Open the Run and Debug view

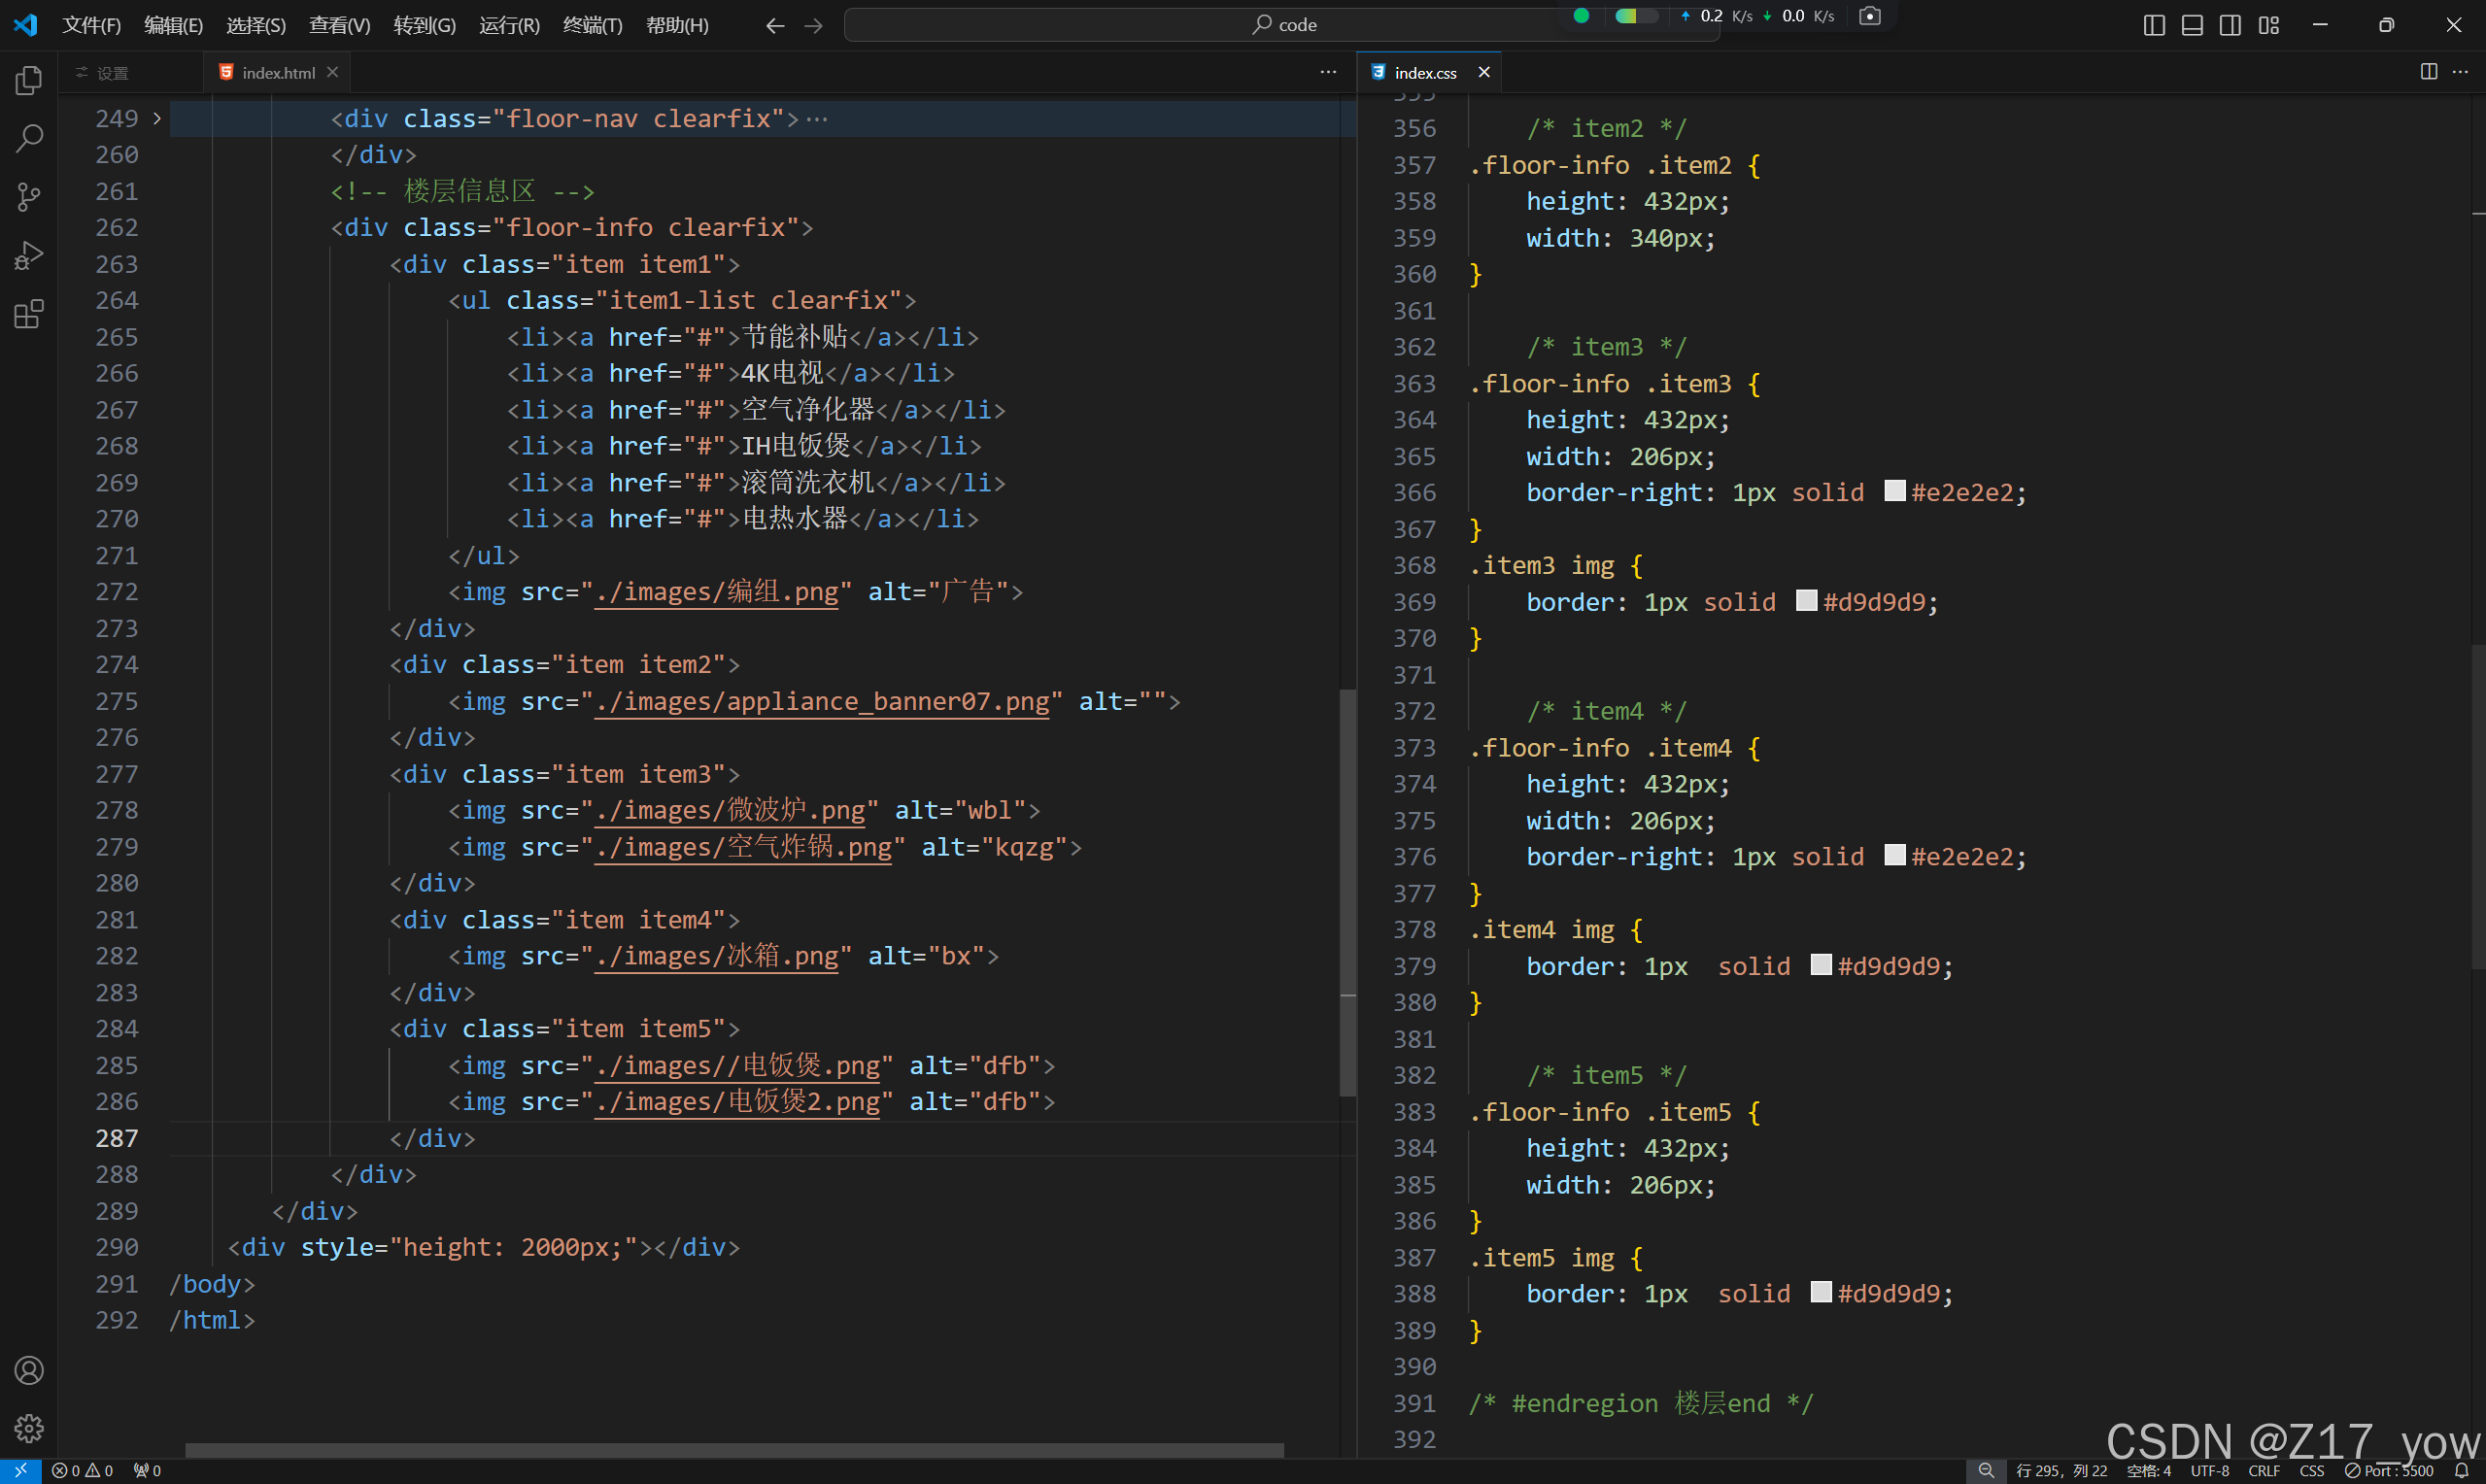29,256
